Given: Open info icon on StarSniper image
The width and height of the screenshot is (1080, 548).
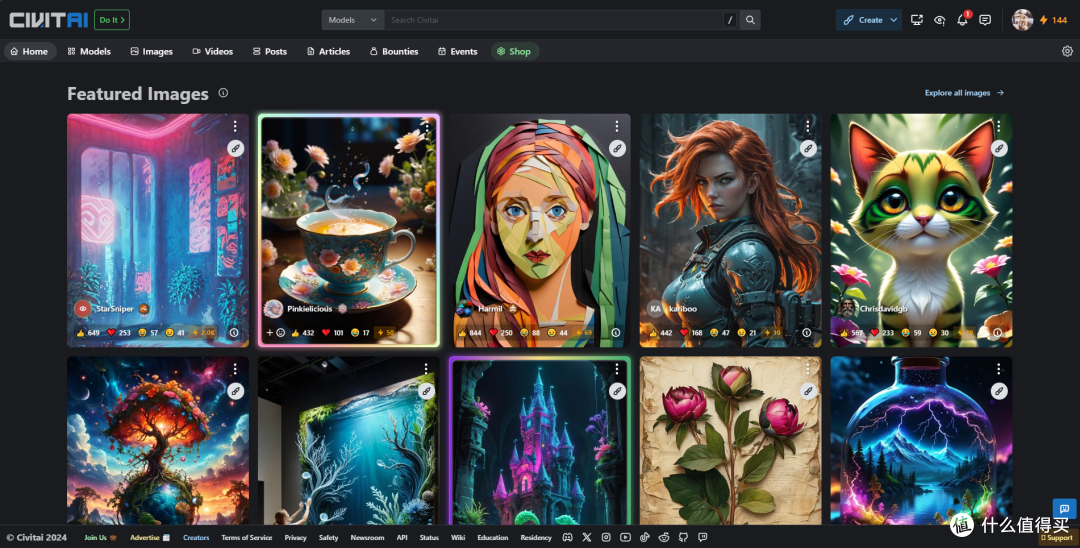Looking at the screenshot, I should pyautogui.click(x=233, y=333).
